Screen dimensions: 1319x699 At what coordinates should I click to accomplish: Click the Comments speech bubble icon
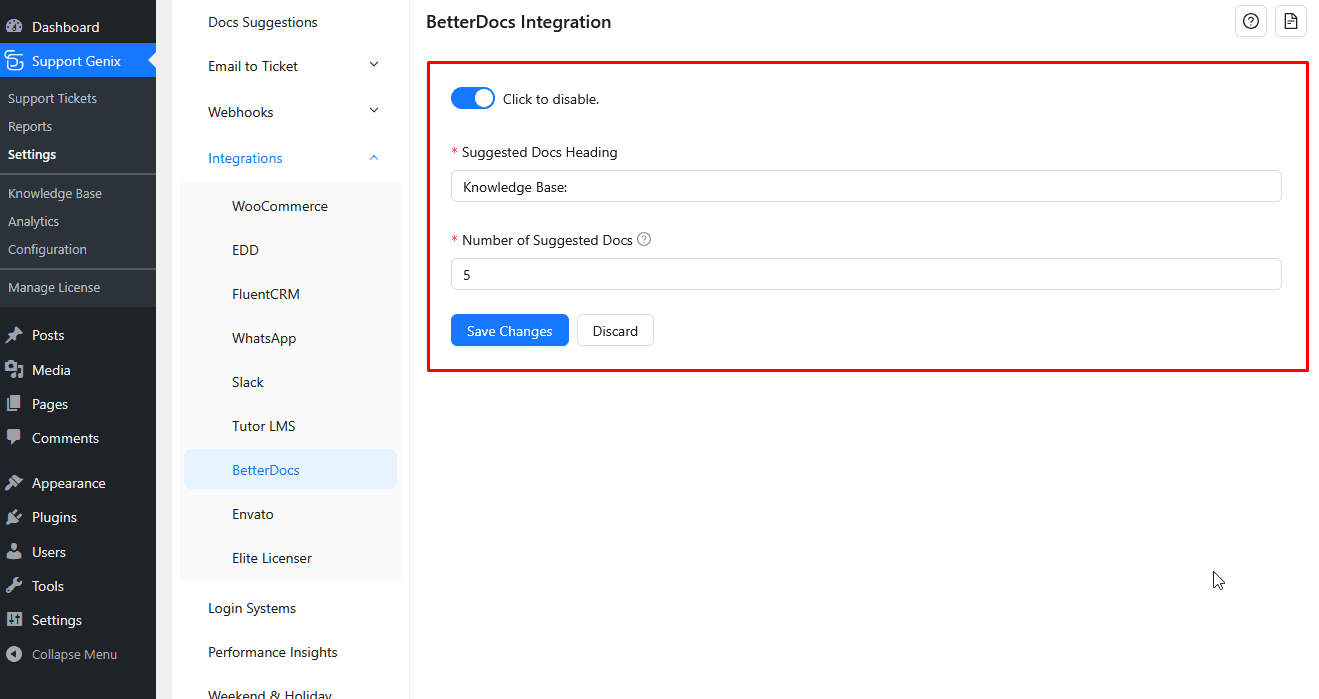[14, 438]
